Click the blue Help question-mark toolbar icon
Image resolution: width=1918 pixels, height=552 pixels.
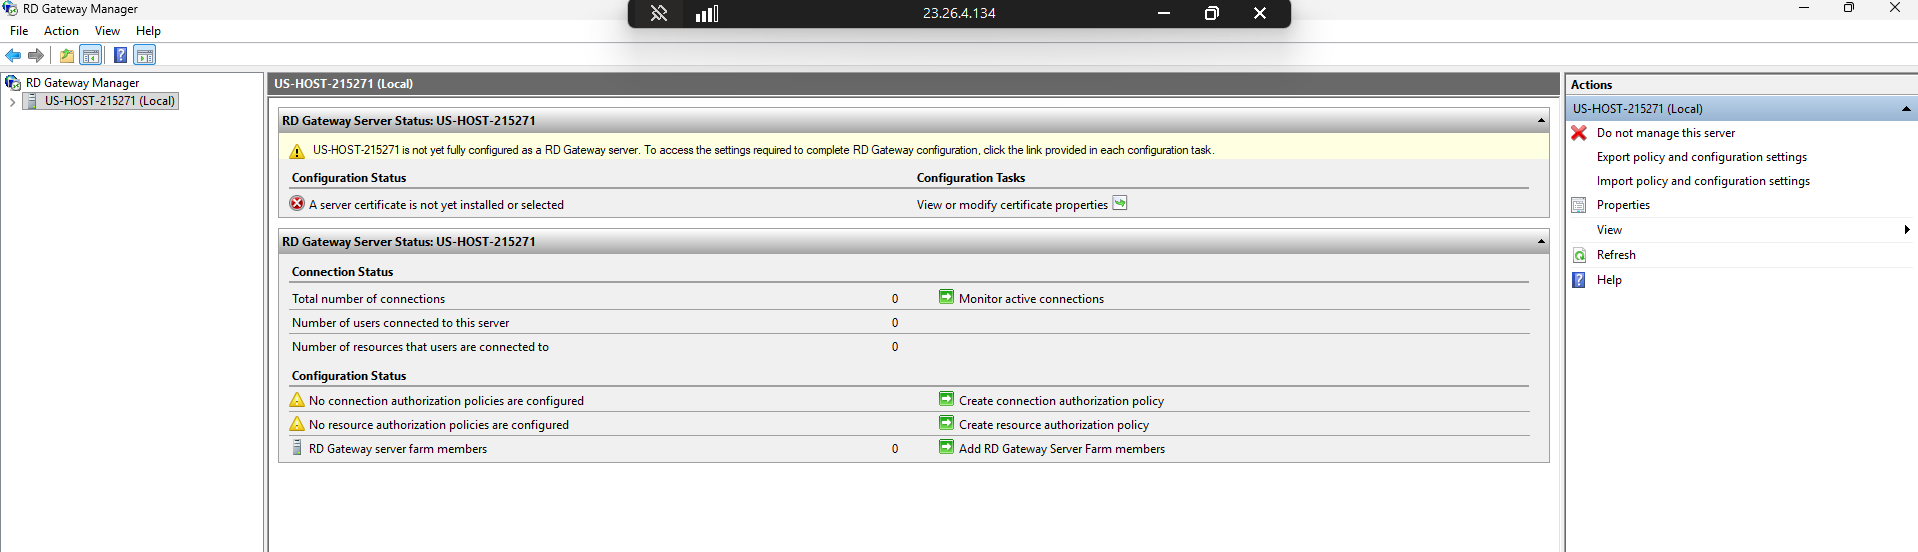(120, 55)
